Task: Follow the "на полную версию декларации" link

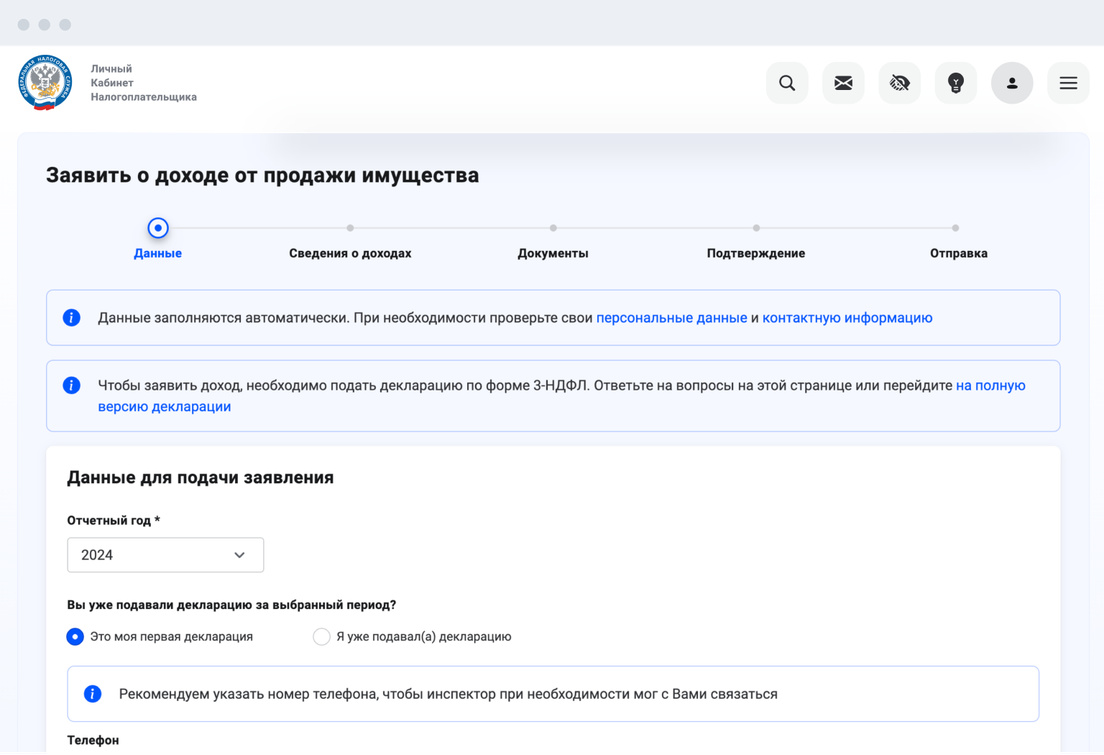Action: [x=990, y=385]
